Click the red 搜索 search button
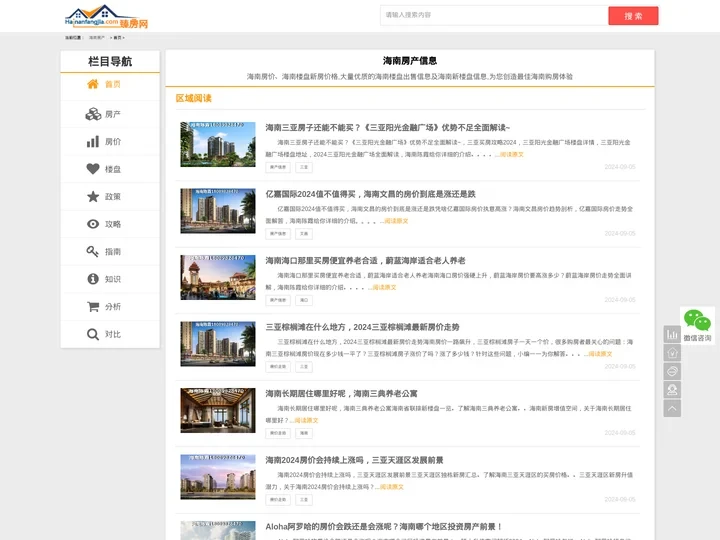This screenshot has height=540, width=720. pyautogui.click(x=633, y=16)
